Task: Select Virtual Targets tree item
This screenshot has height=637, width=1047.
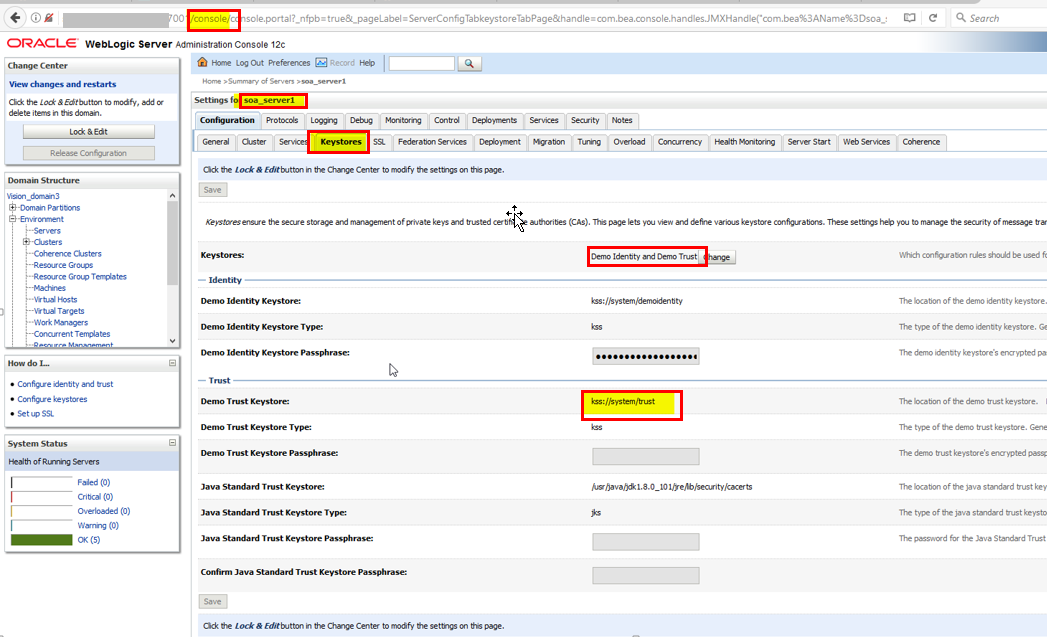Action: tap(59, 310)
